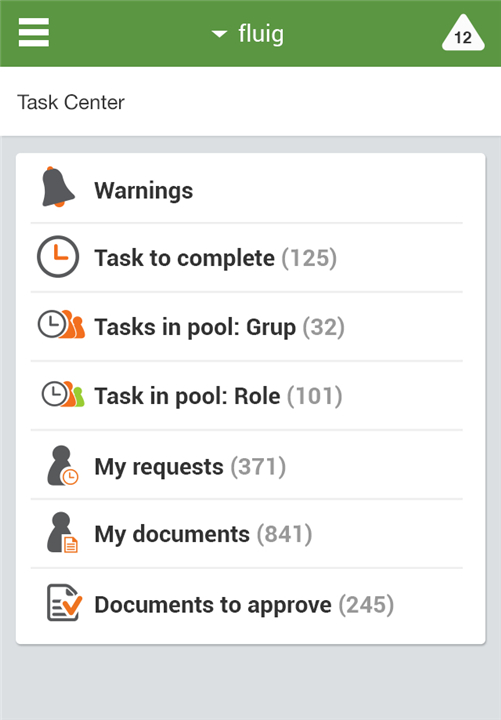501x720 pixels.
Task: Expand the dropdown arrow beside fluig
Action: [219, 34]
